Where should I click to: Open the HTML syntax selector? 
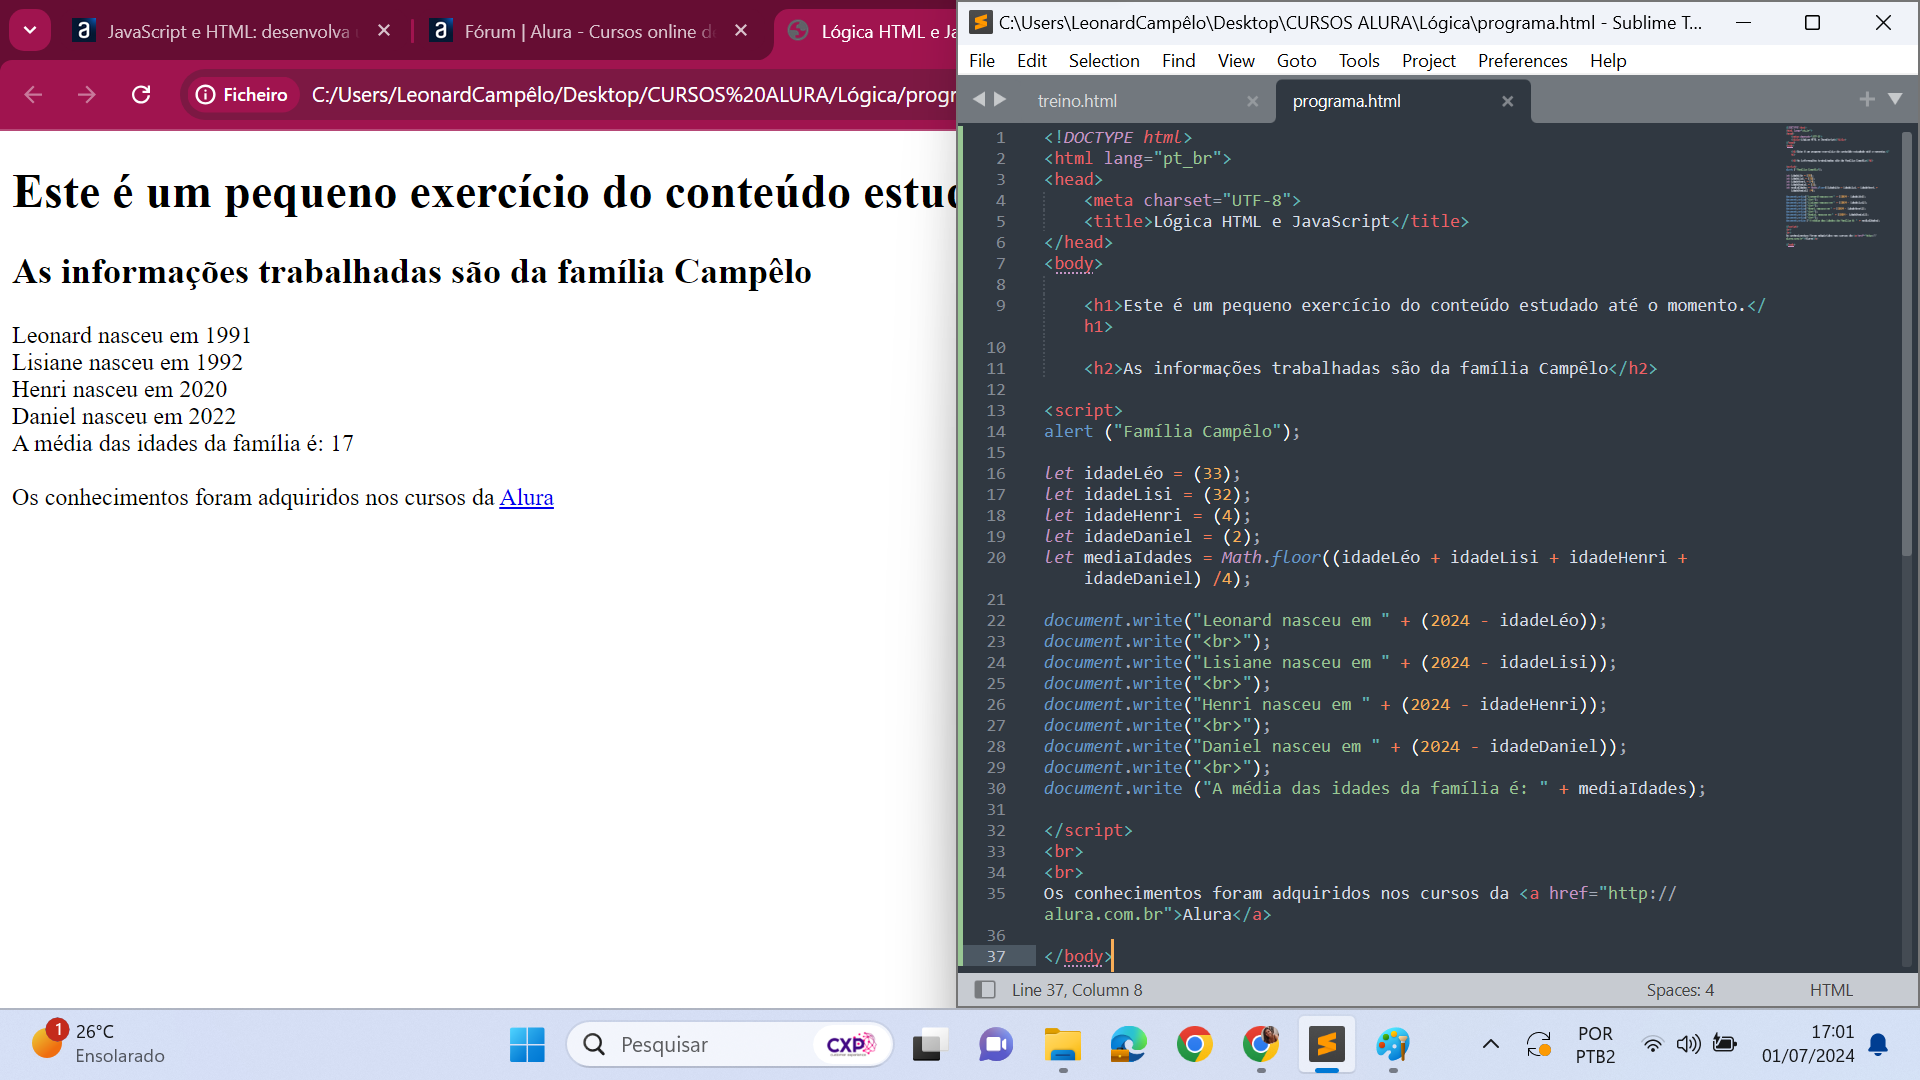(x=1831, y=990)
